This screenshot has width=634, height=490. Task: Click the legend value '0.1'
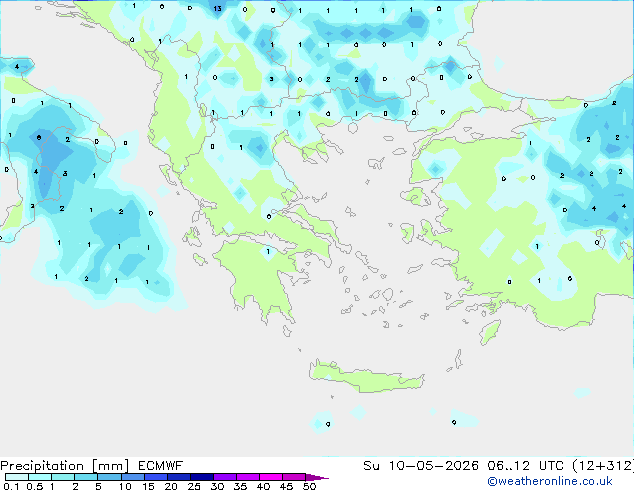[11, 486]
